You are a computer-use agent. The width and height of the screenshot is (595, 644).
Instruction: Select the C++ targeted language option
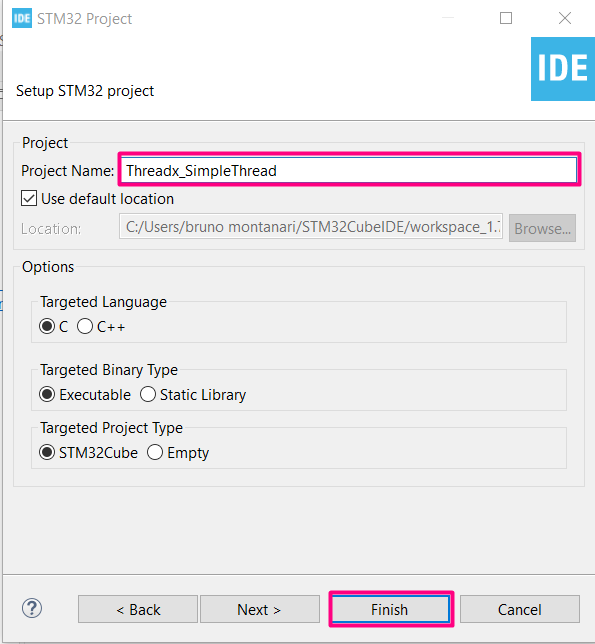tap(85, 327)
